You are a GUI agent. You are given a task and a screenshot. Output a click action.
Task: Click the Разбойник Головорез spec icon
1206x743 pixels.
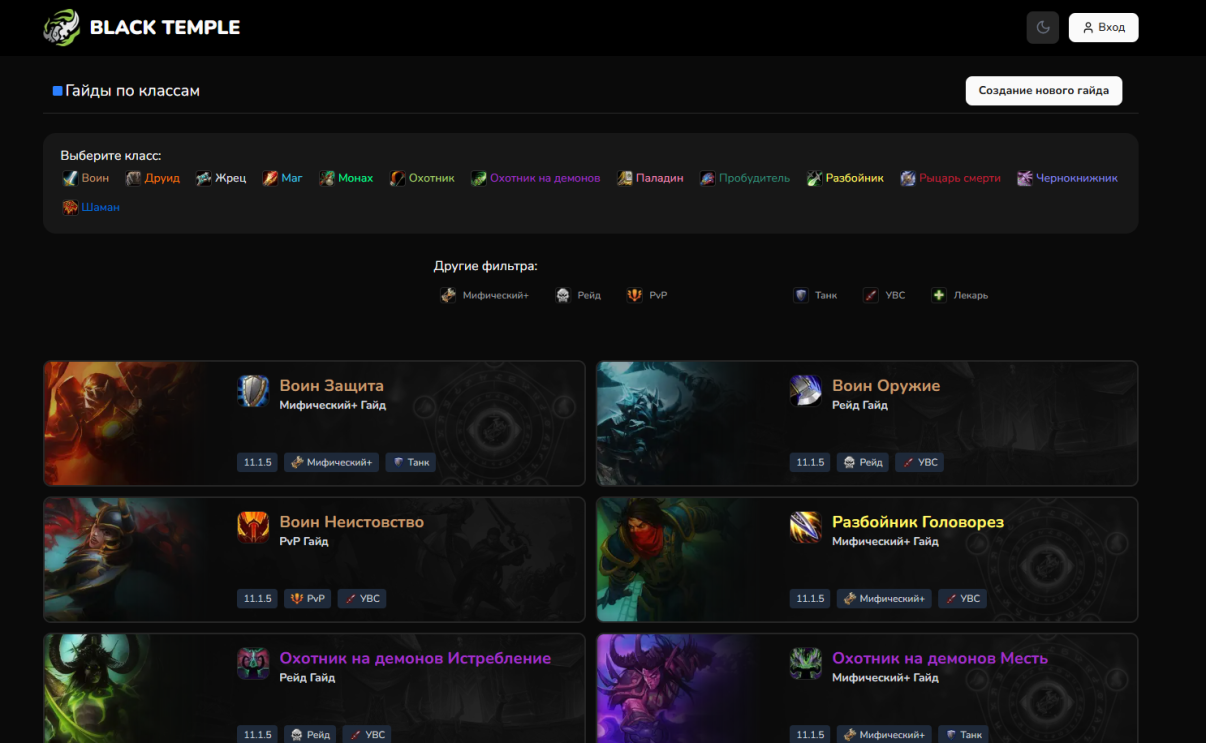[806, 527]
